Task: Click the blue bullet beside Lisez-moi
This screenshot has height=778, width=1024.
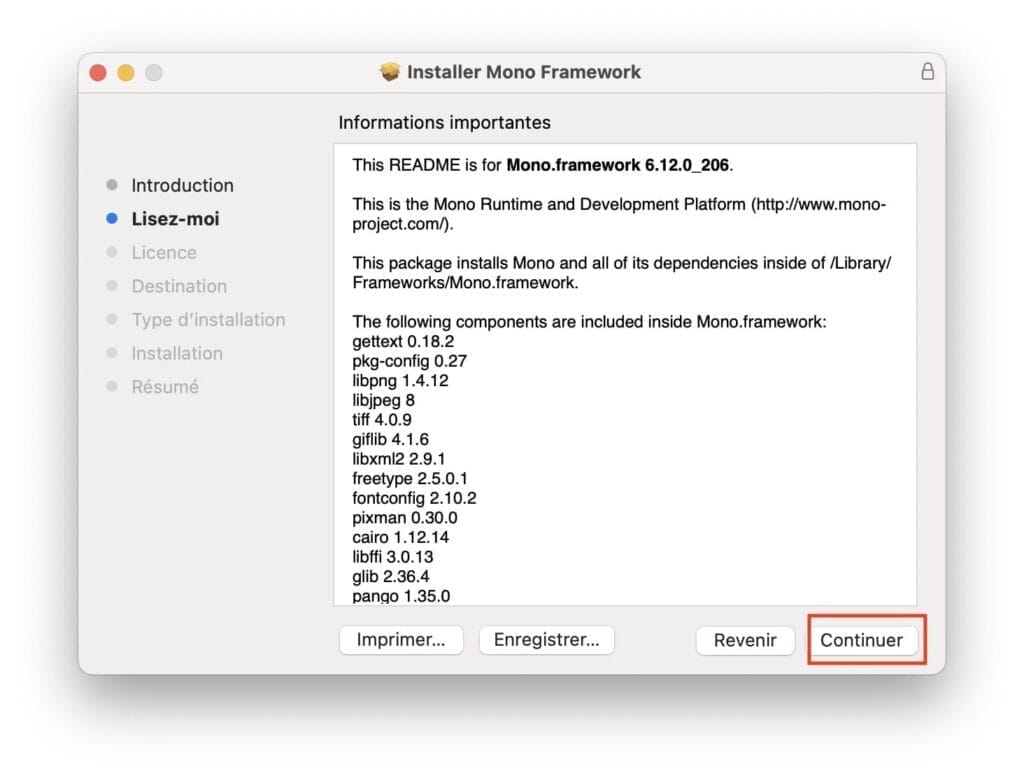Action: pos(112,219)
